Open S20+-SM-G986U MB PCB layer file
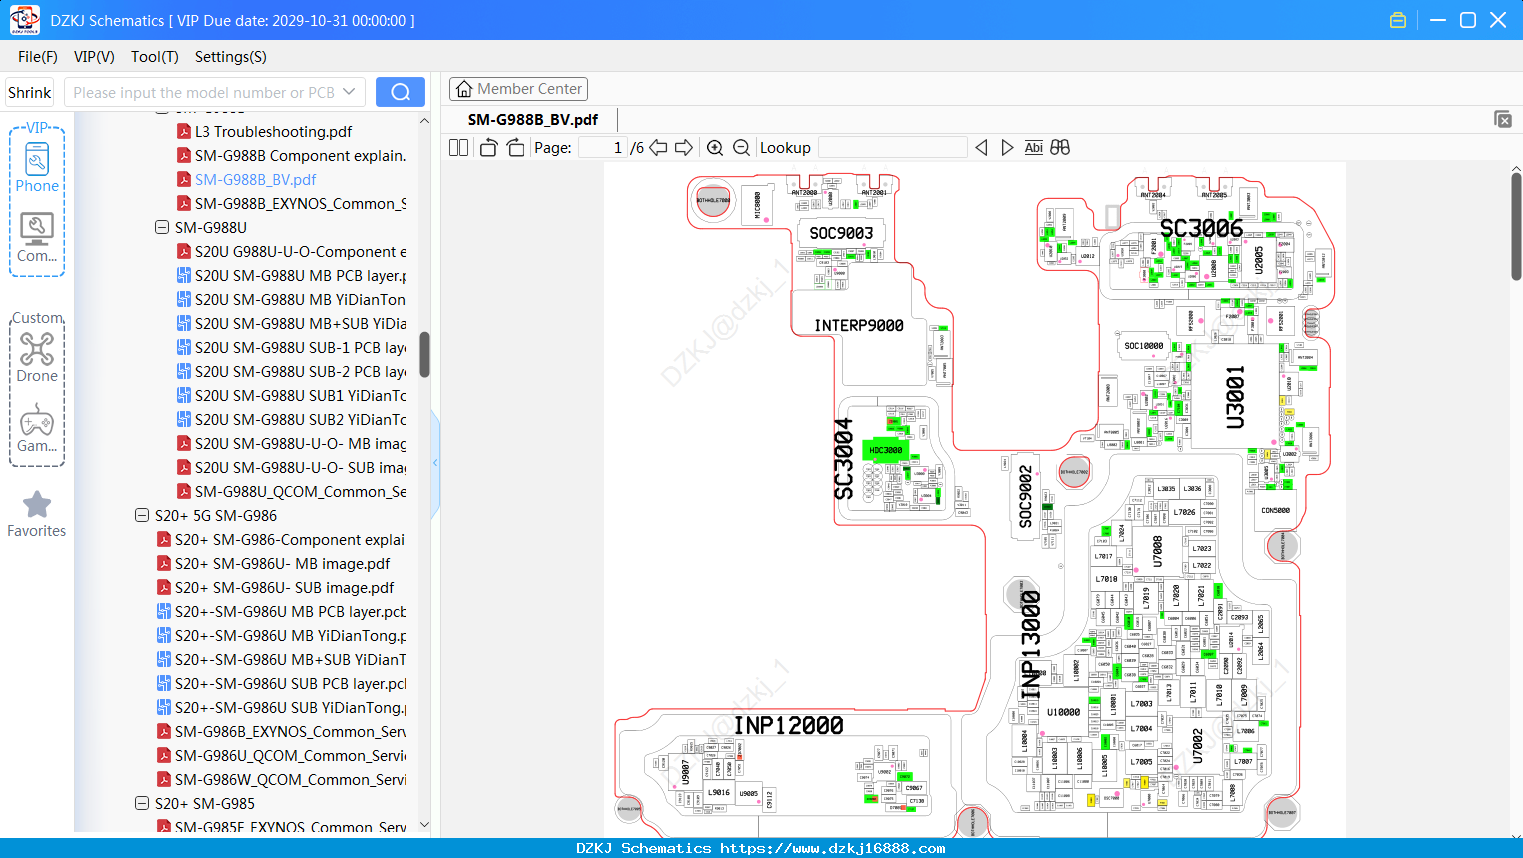1523x858 pixels. pos(290,611)
